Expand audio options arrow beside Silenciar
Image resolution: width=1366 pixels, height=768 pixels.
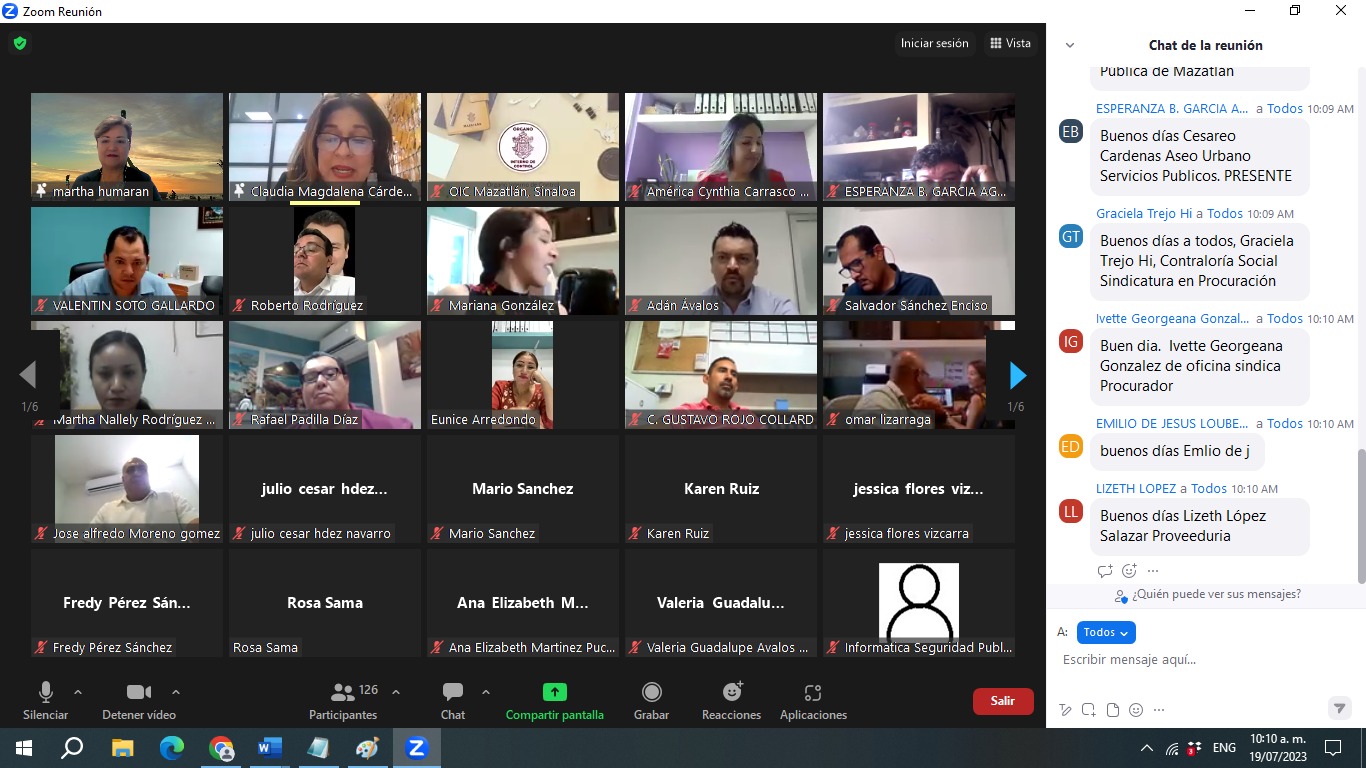click(78, 692)
